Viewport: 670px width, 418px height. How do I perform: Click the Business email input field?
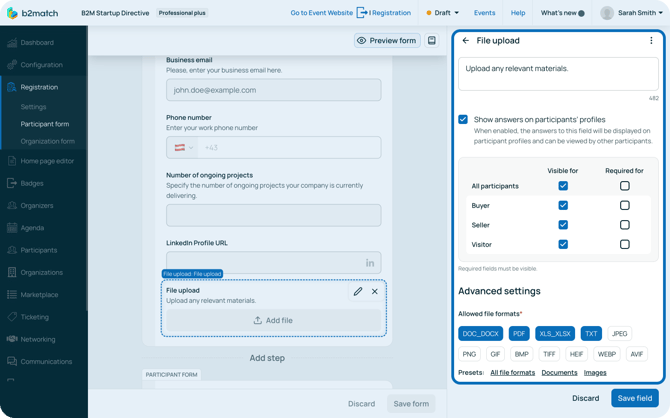(x=273, y=90)
